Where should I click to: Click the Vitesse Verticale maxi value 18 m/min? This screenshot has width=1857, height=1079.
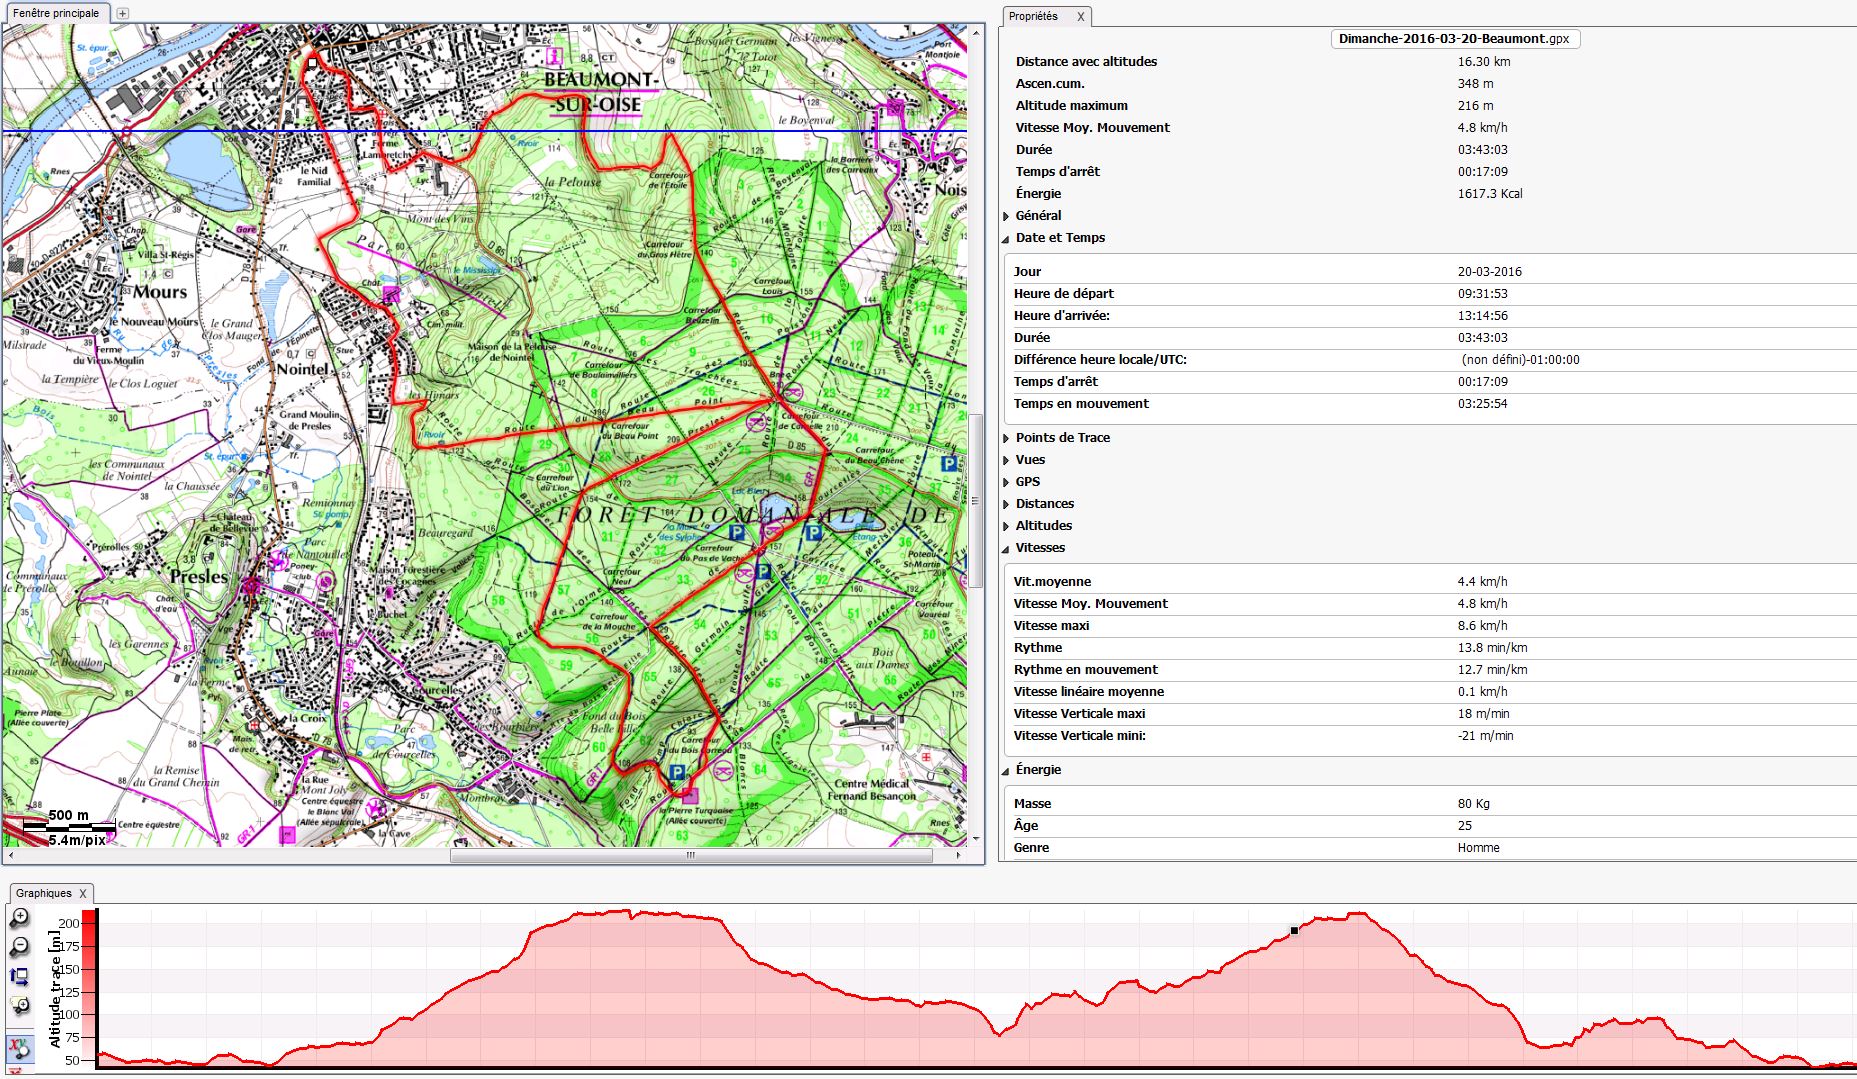point(1483,713)
